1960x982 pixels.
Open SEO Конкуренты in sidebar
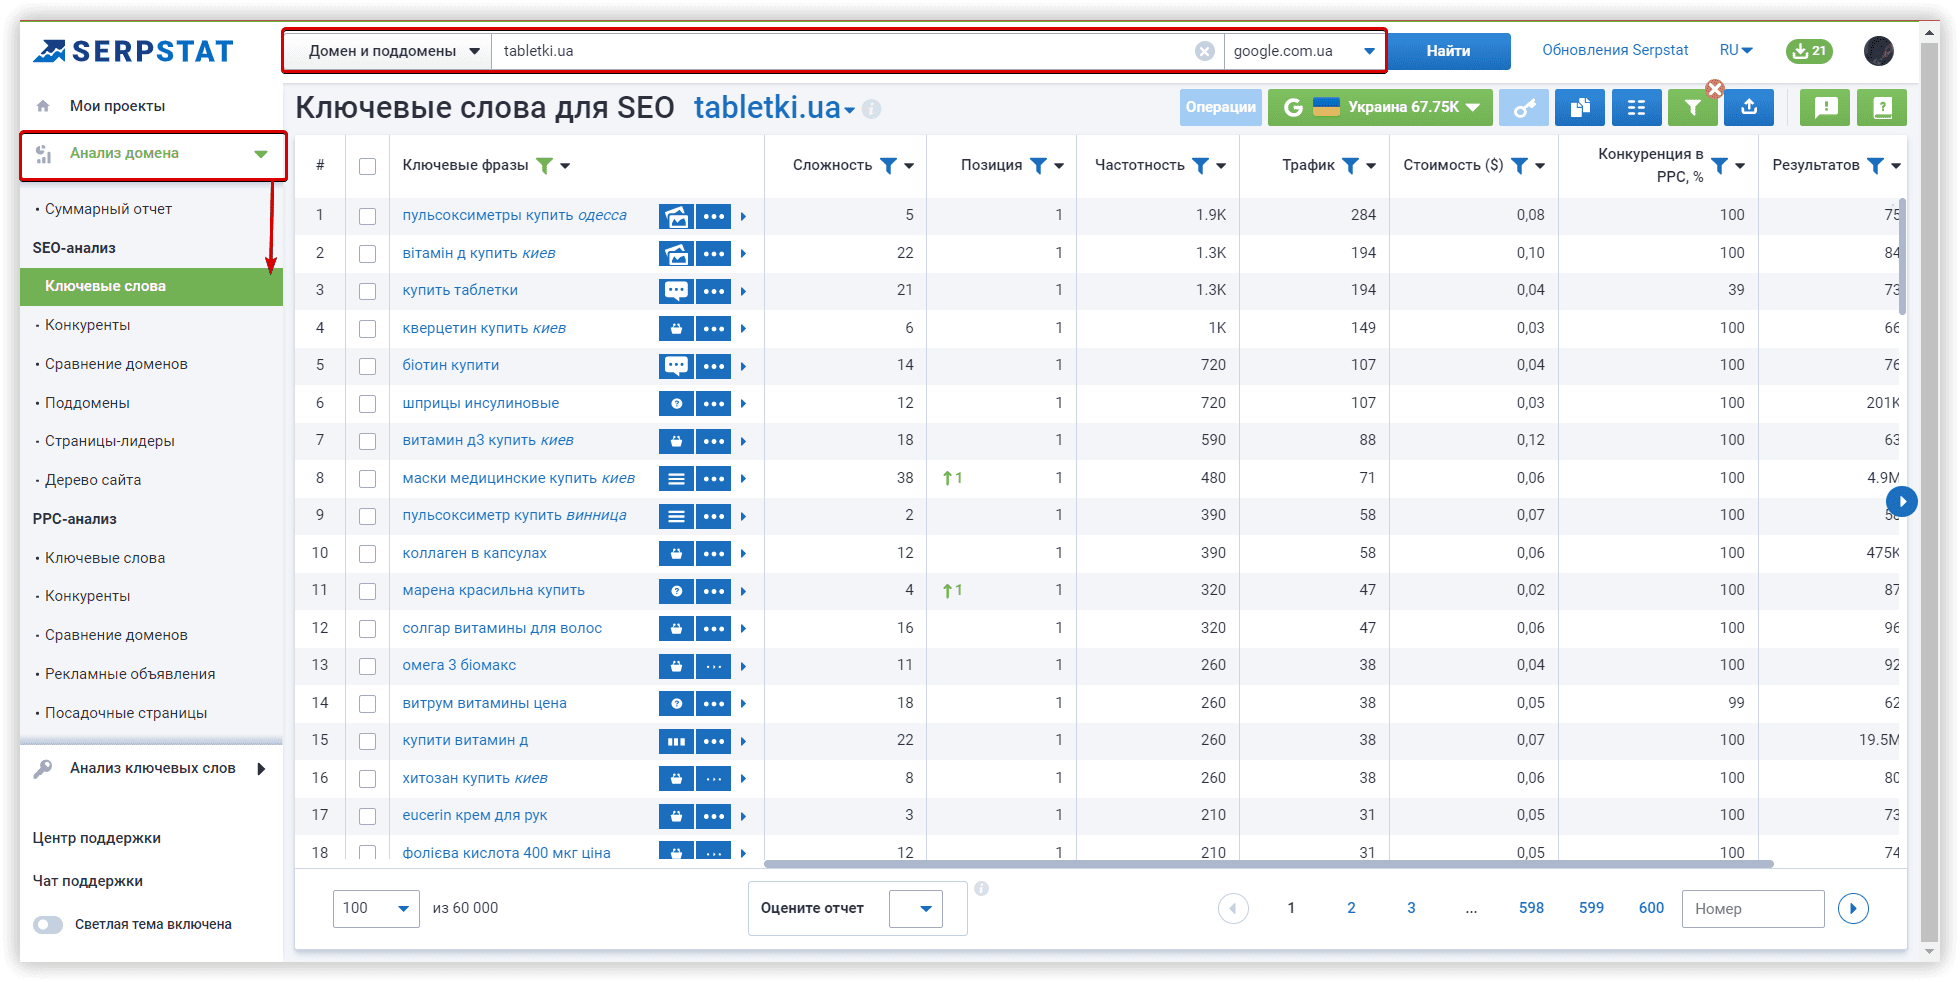tap(88, 326)
